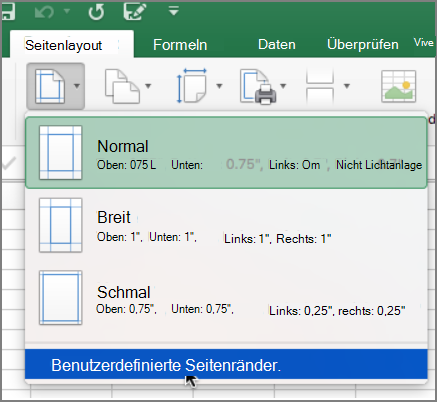Click the page Size icon
The width and height of the screenshot is (437, 402).
coord(192,86)
